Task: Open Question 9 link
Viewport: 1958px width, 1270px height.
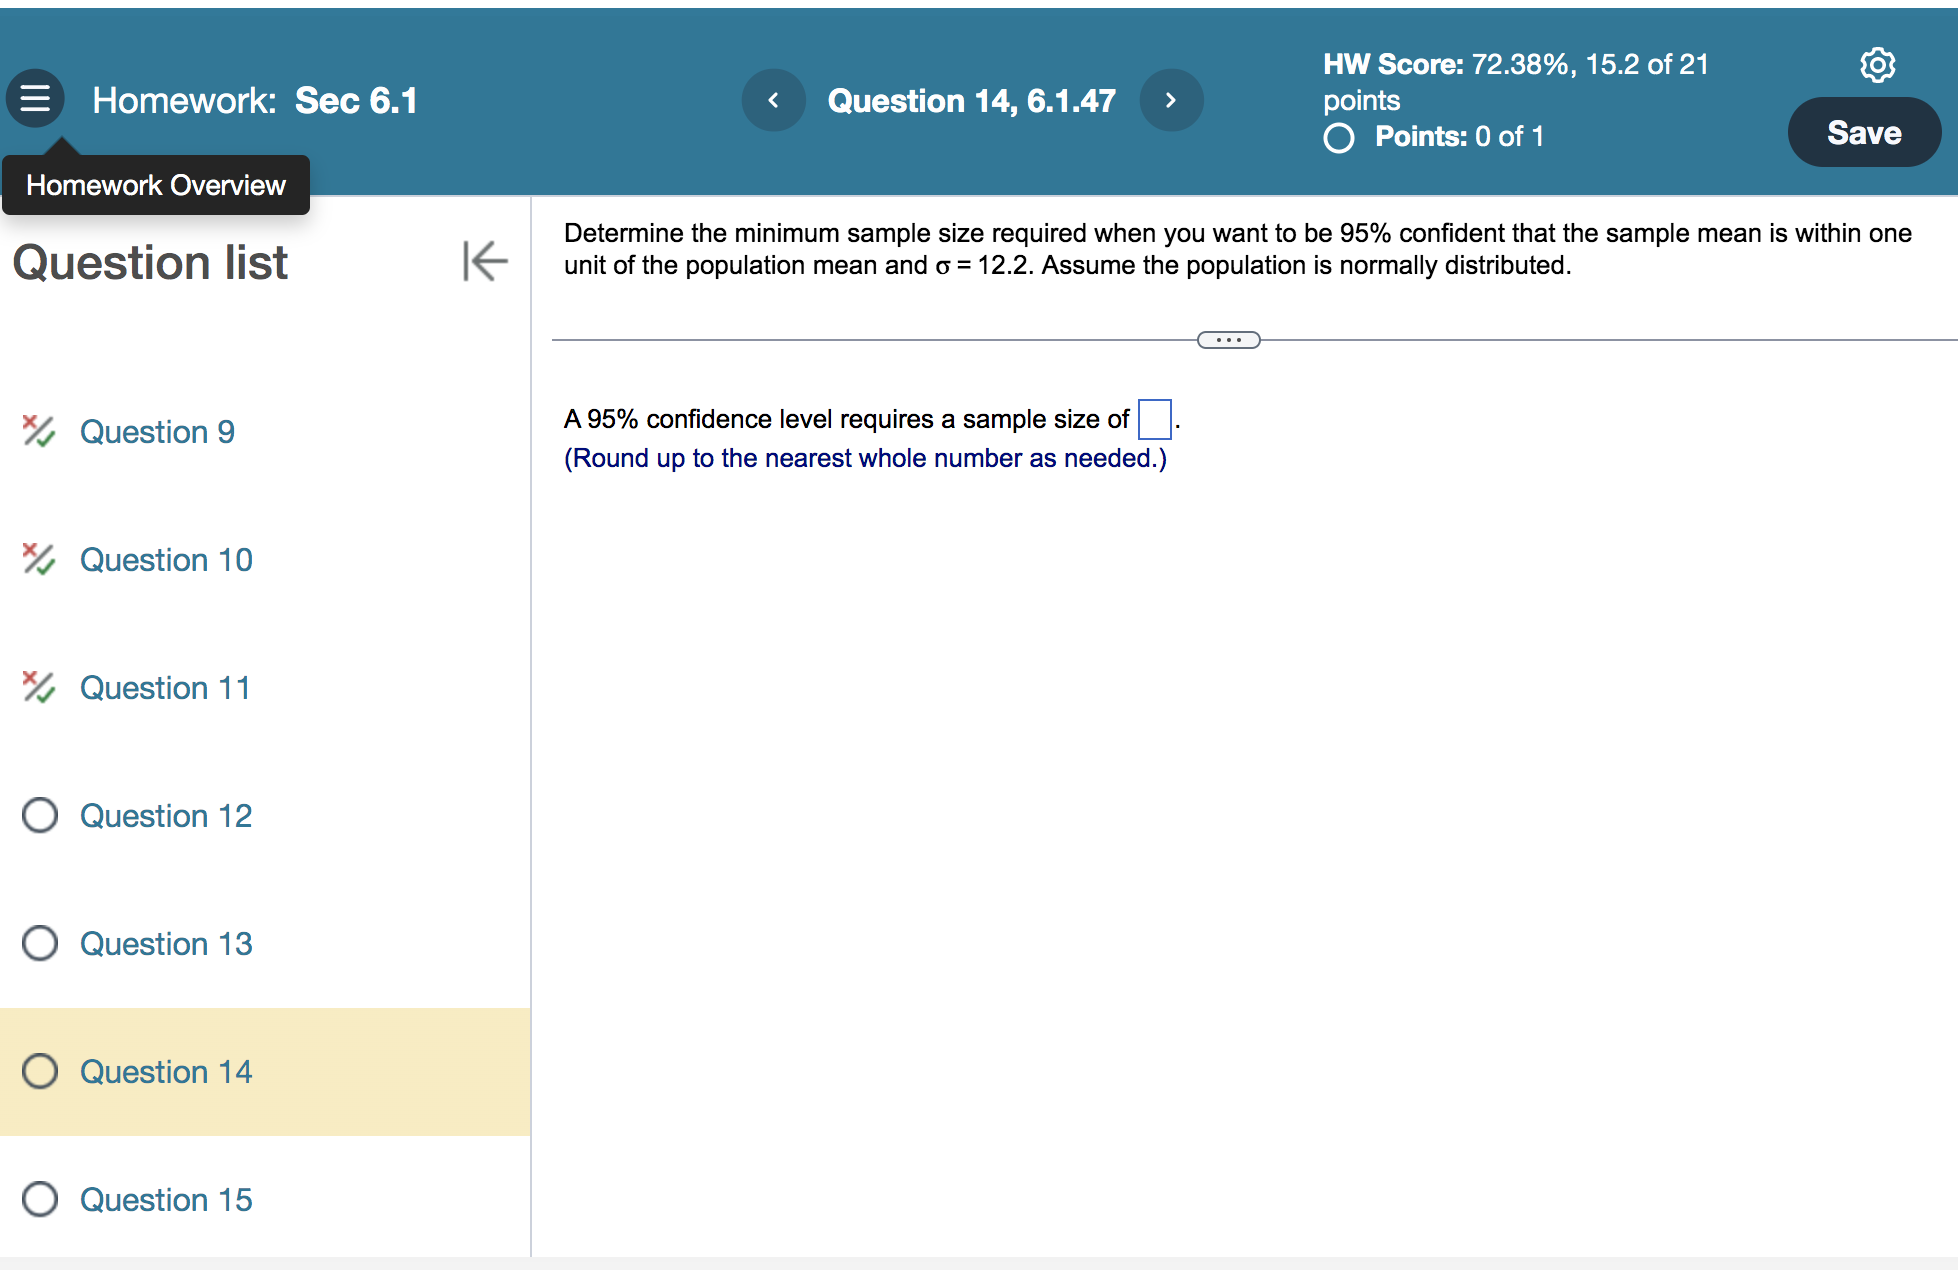Action: (157, 432)
